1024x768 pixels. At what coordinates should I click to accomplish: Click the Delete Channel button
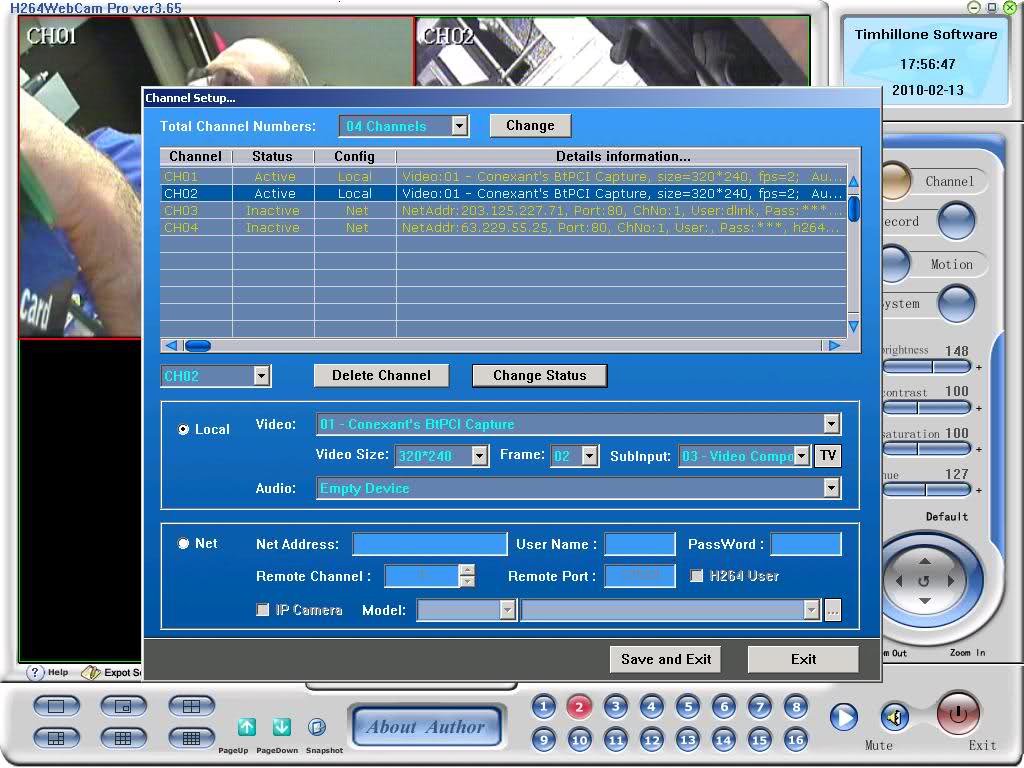pos(381,376)
